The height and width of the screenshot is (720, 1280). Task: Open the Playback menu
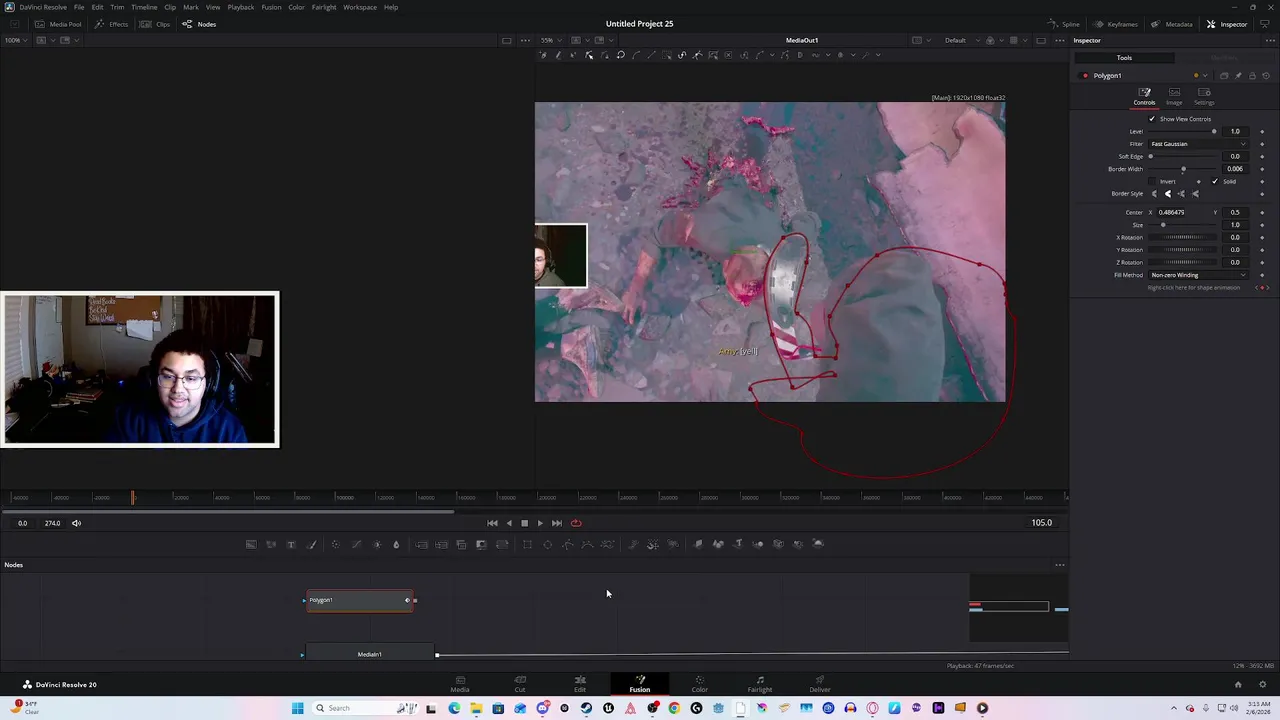(x=240, y=7)
